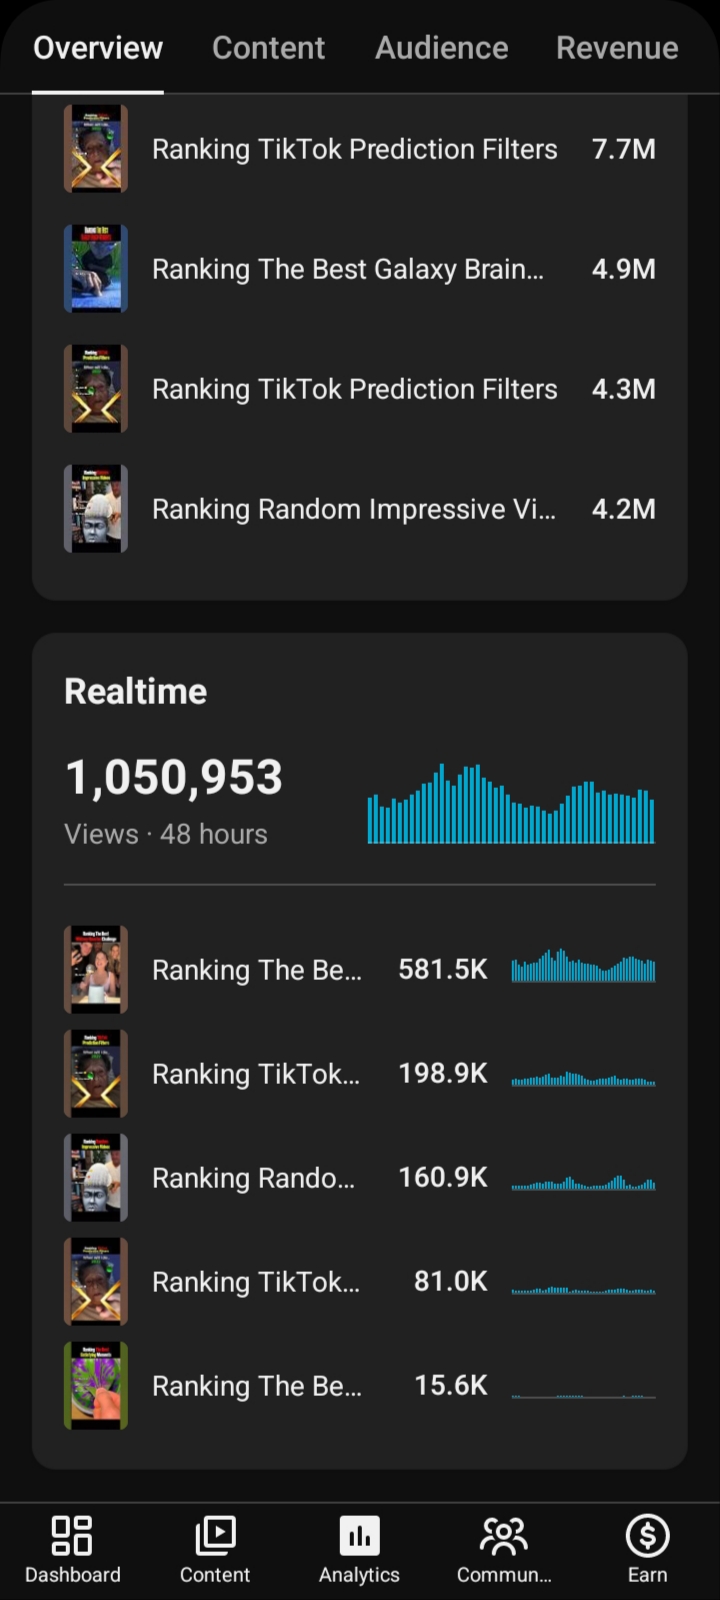Switch to the Content tab at top
The image size is (720, 1600).
(268, 47)
